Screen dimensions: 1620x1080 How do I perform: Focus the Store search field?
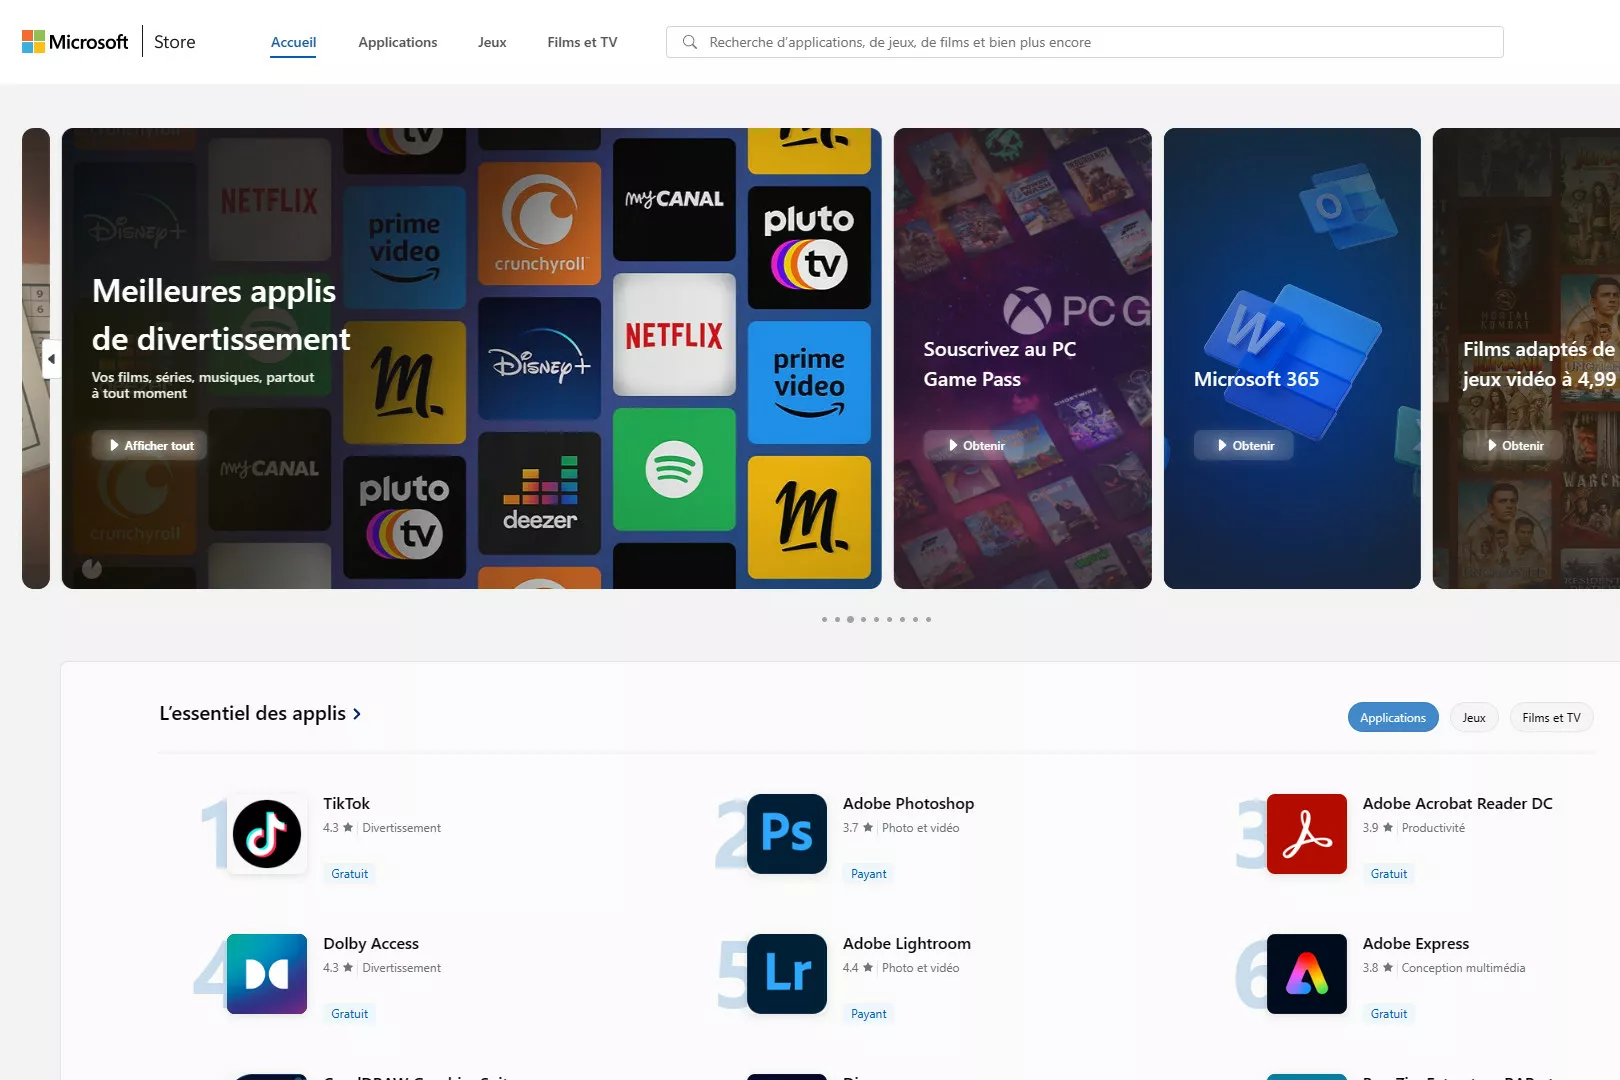click(1100, 42)
